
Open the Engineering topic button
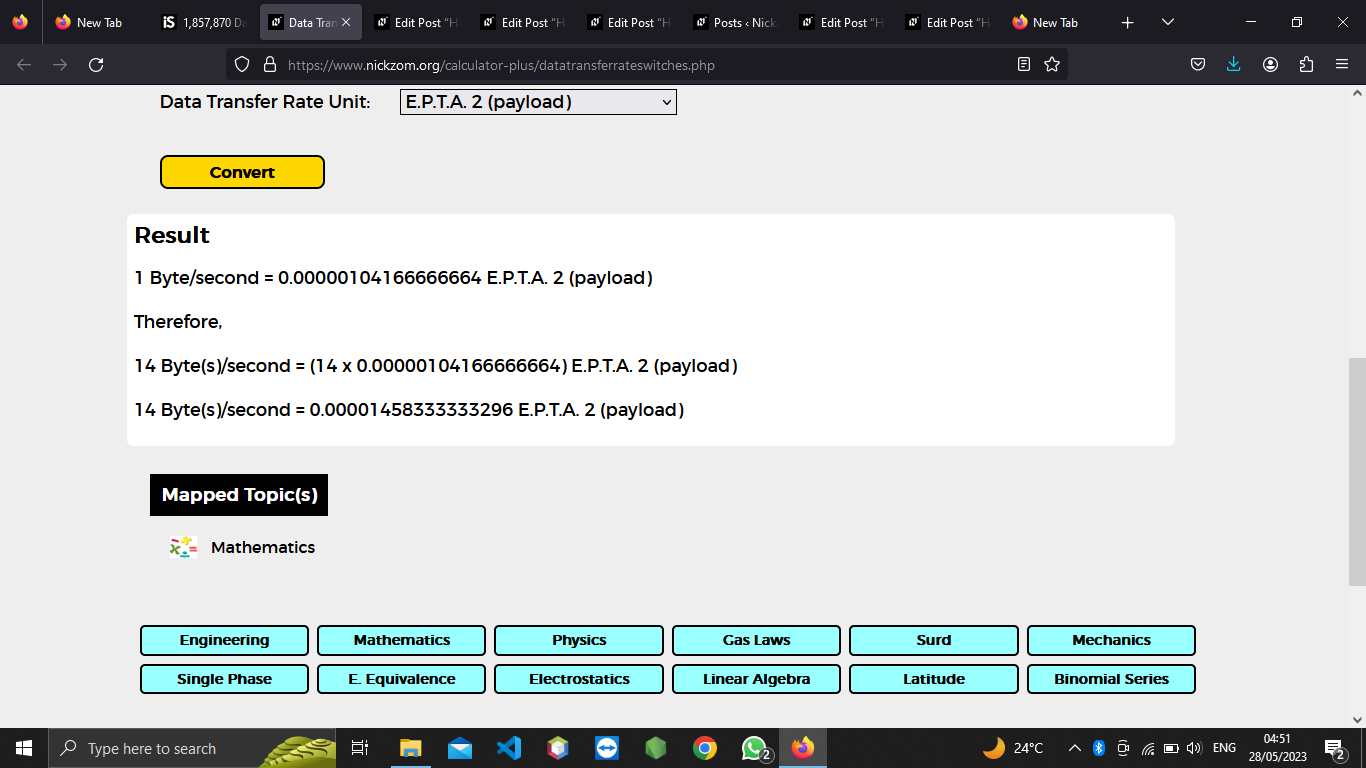(x=224, y=640)
